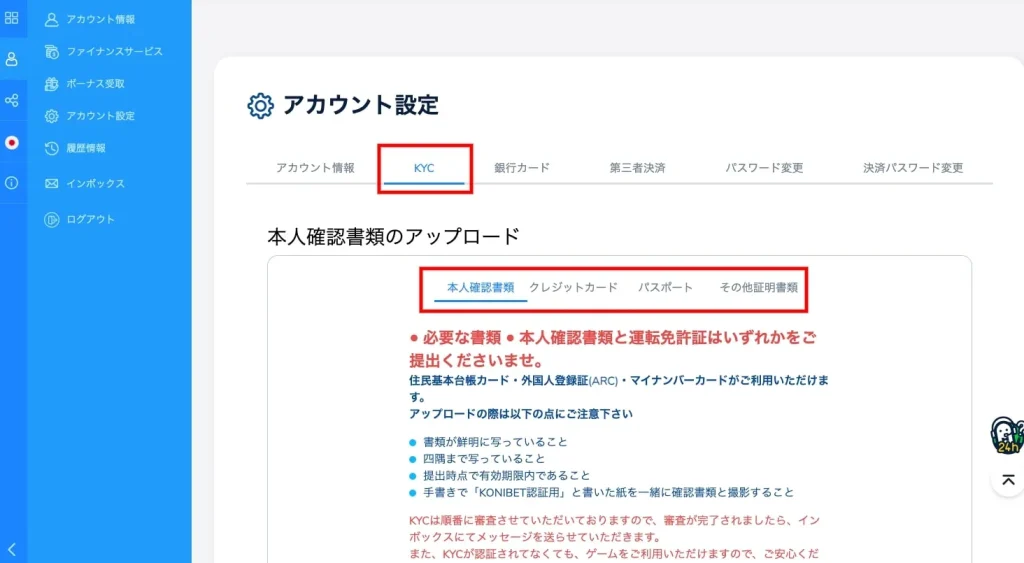The width and height of the screenshot is (1024, 563).
Task: Open インボックス in sidebar menu
Action: tap(95, 184)
